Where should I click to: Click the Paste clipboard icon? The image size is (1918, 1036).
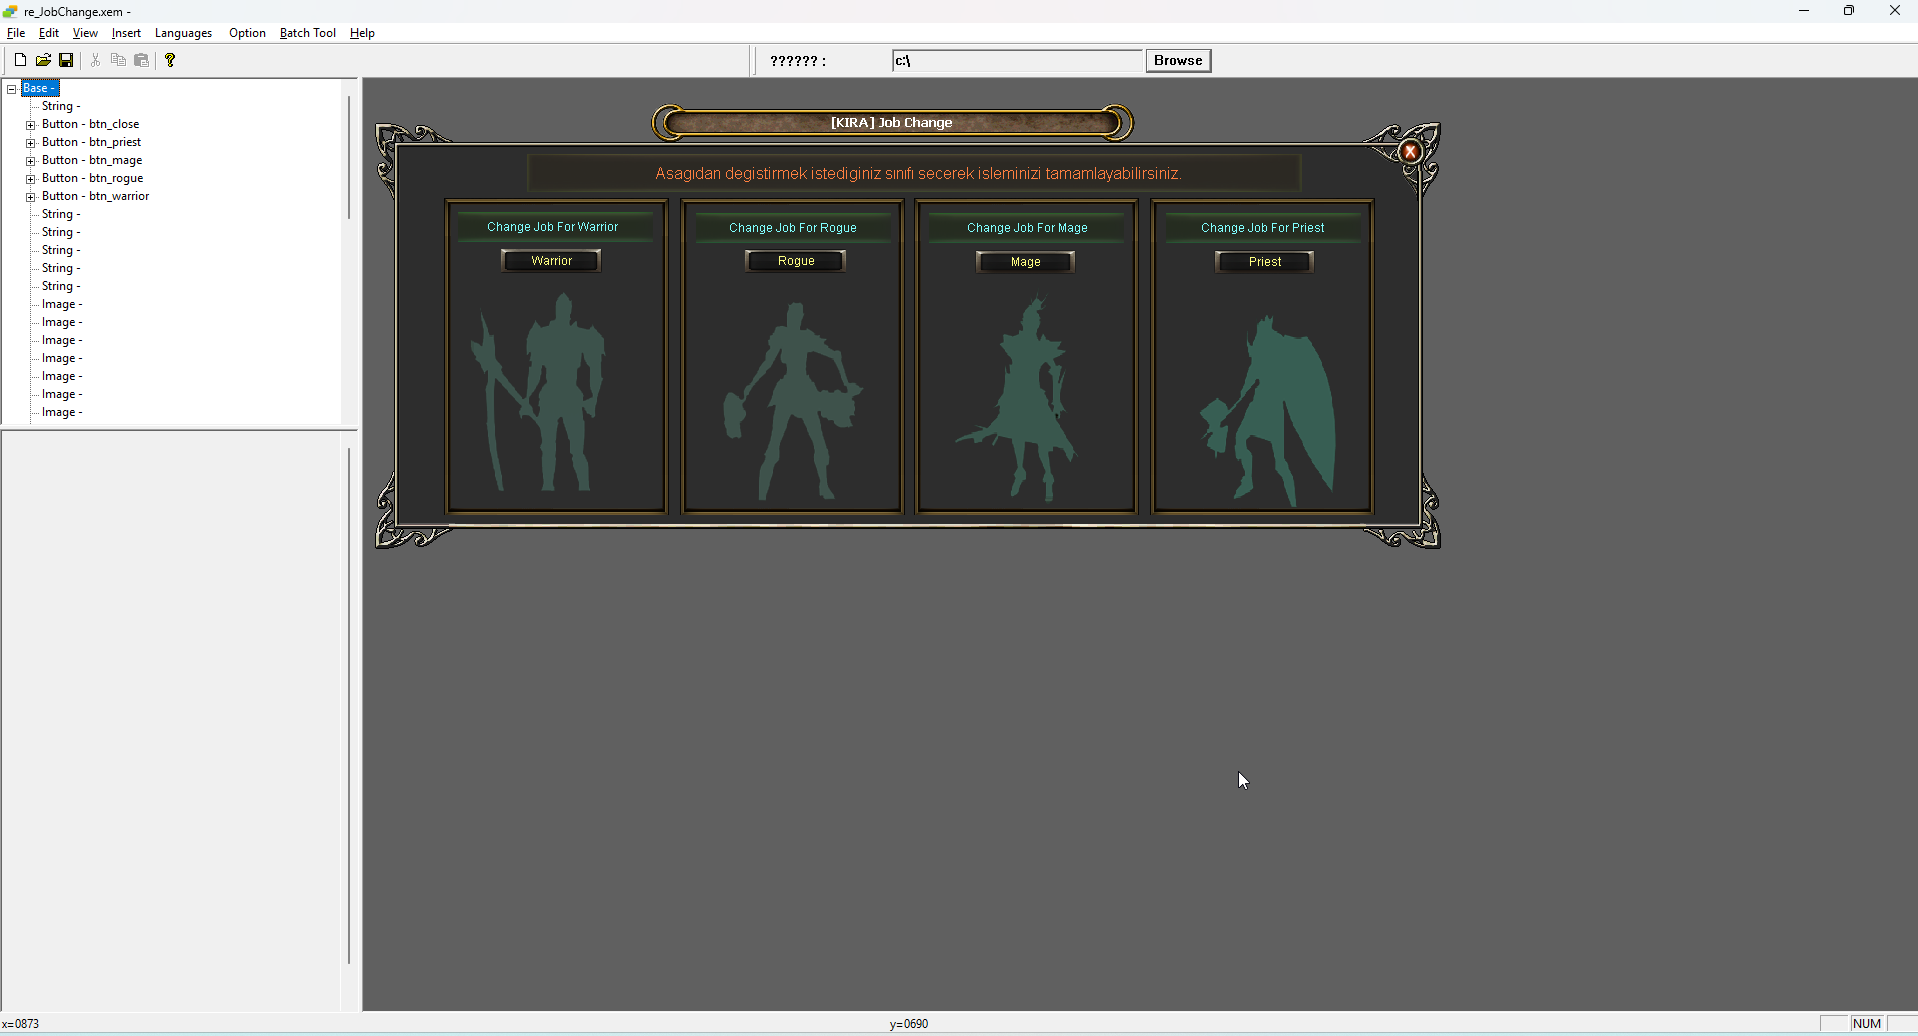142,60
